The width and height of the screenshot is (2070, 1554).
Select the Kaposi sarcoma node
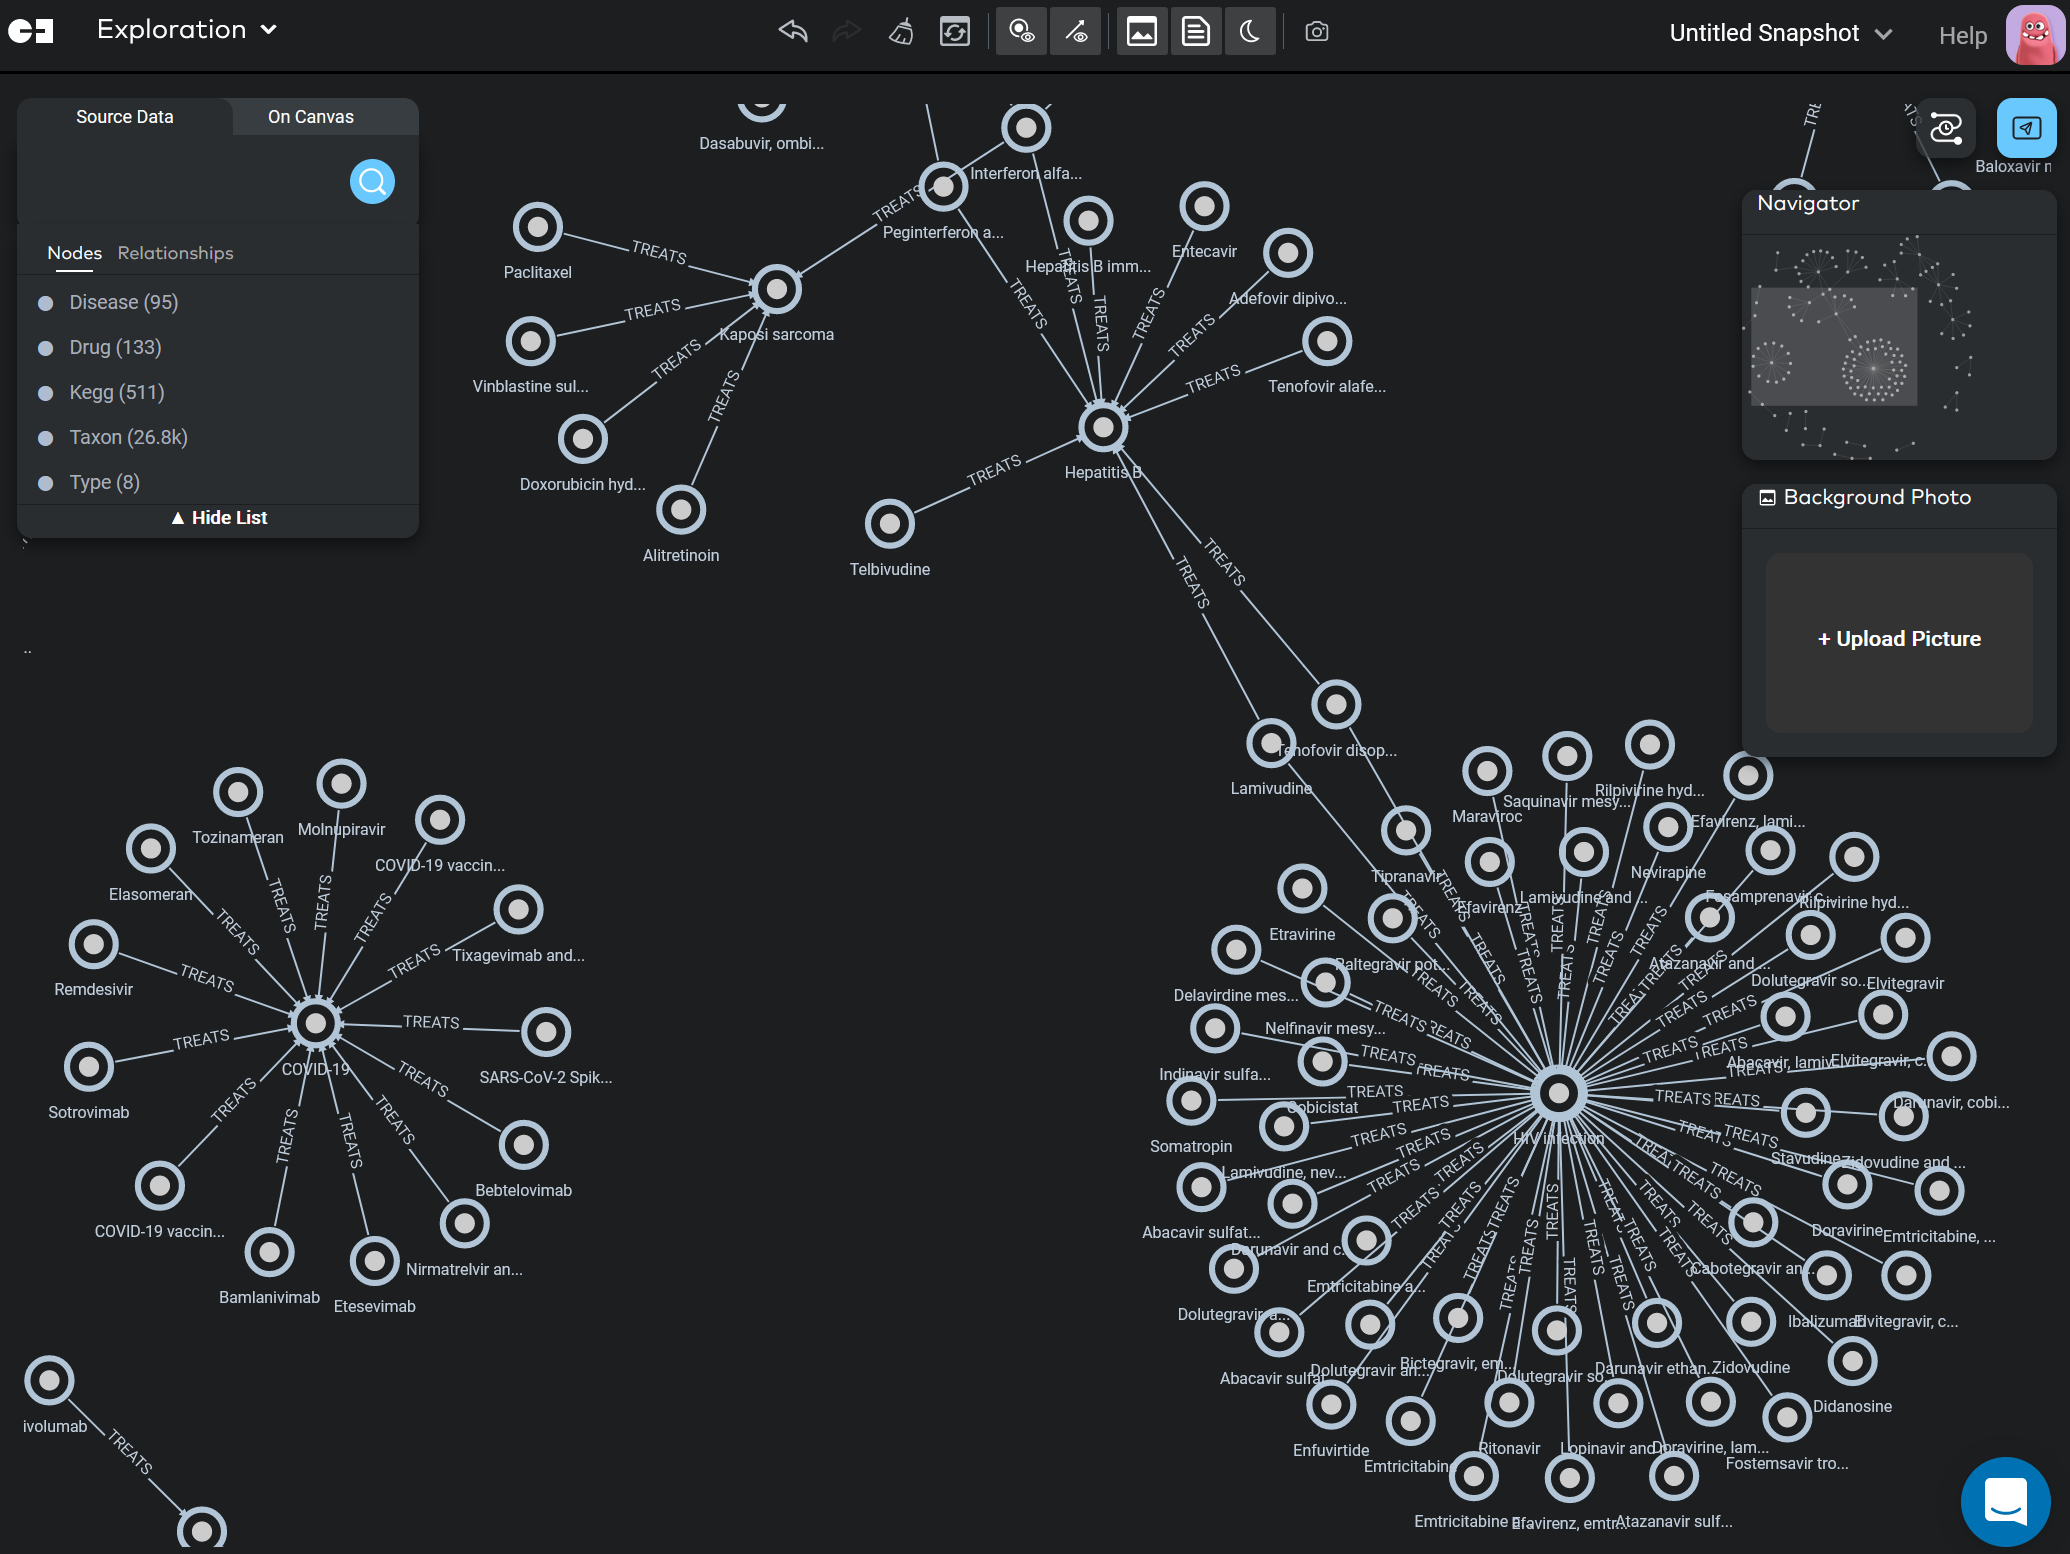click(x=777, y=289)
